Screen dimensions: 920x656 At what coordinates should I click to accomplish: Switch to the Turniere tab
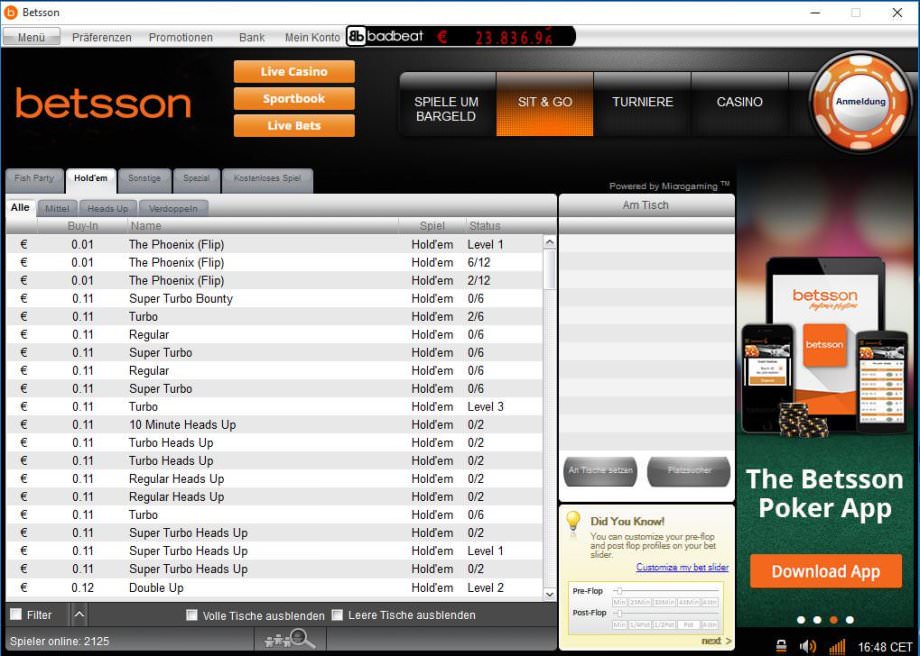642,105
